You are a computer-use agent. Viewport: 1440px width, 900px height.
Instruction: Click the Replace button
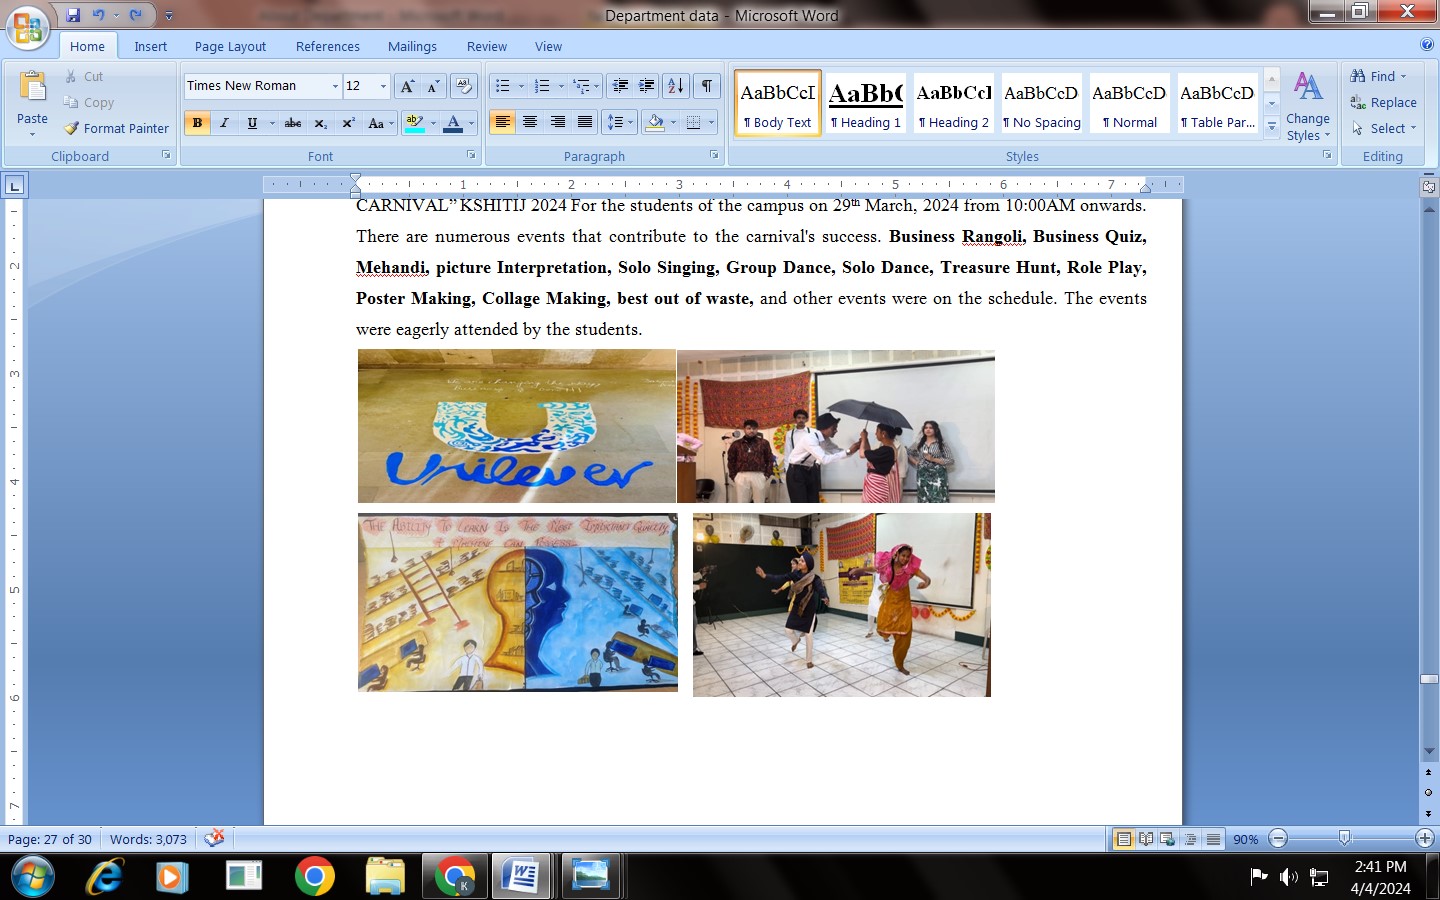click(x=1383, y=102)
